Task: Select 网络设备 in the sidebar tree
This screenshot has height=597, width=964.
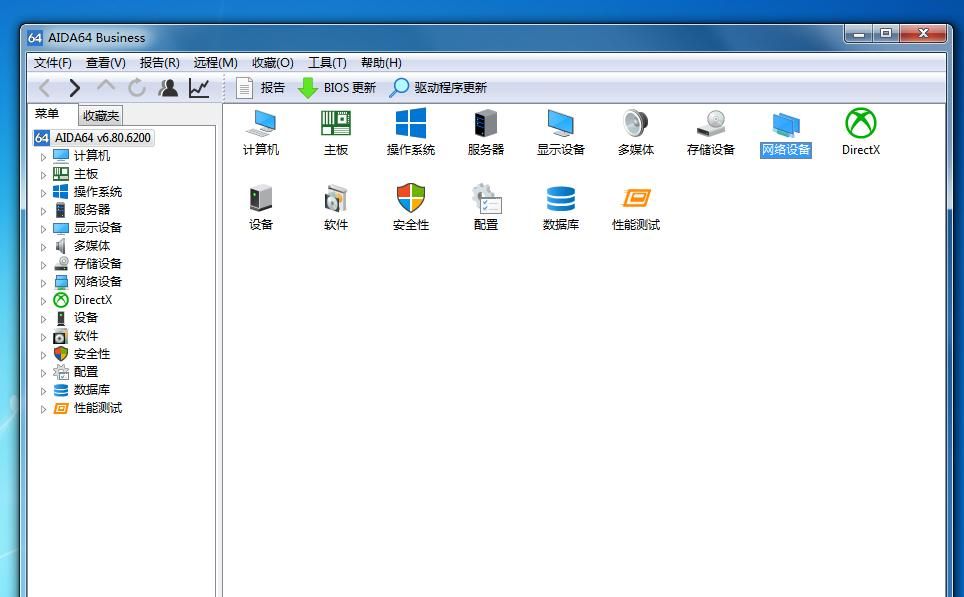Action: point(97,282)
